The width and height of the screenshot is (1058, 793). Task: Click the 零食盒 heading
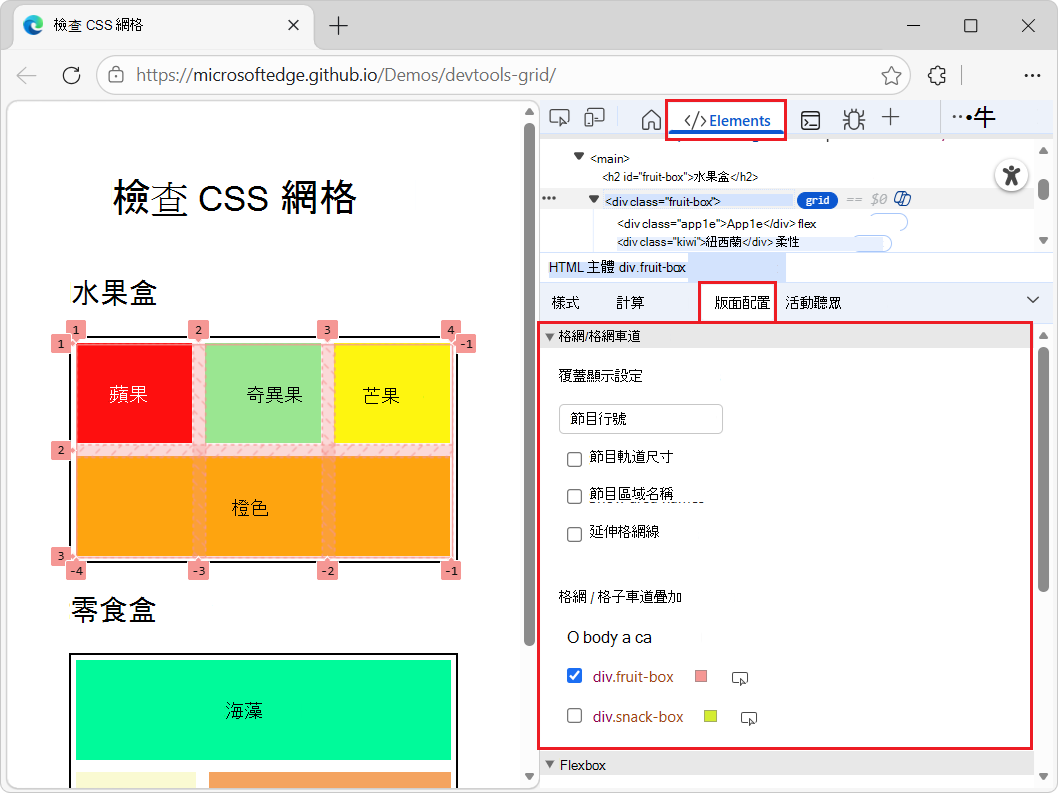click(115, 610)
